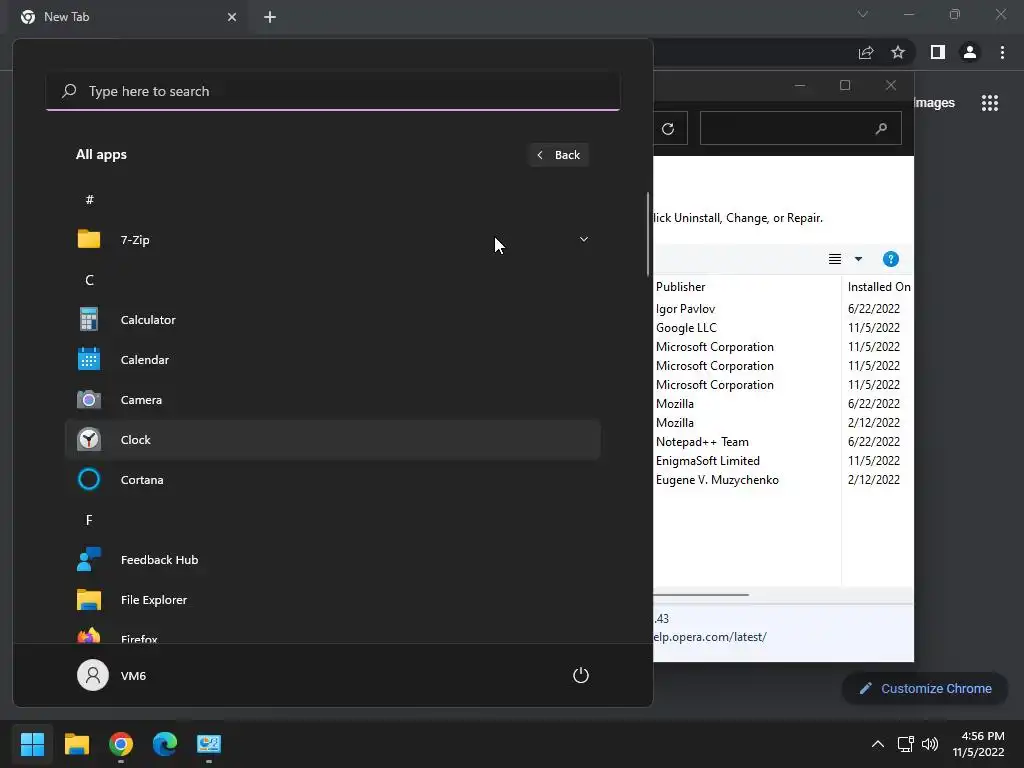Select the 'F' letter header
Screen dimensions: 1024x768
coord(89,520)
